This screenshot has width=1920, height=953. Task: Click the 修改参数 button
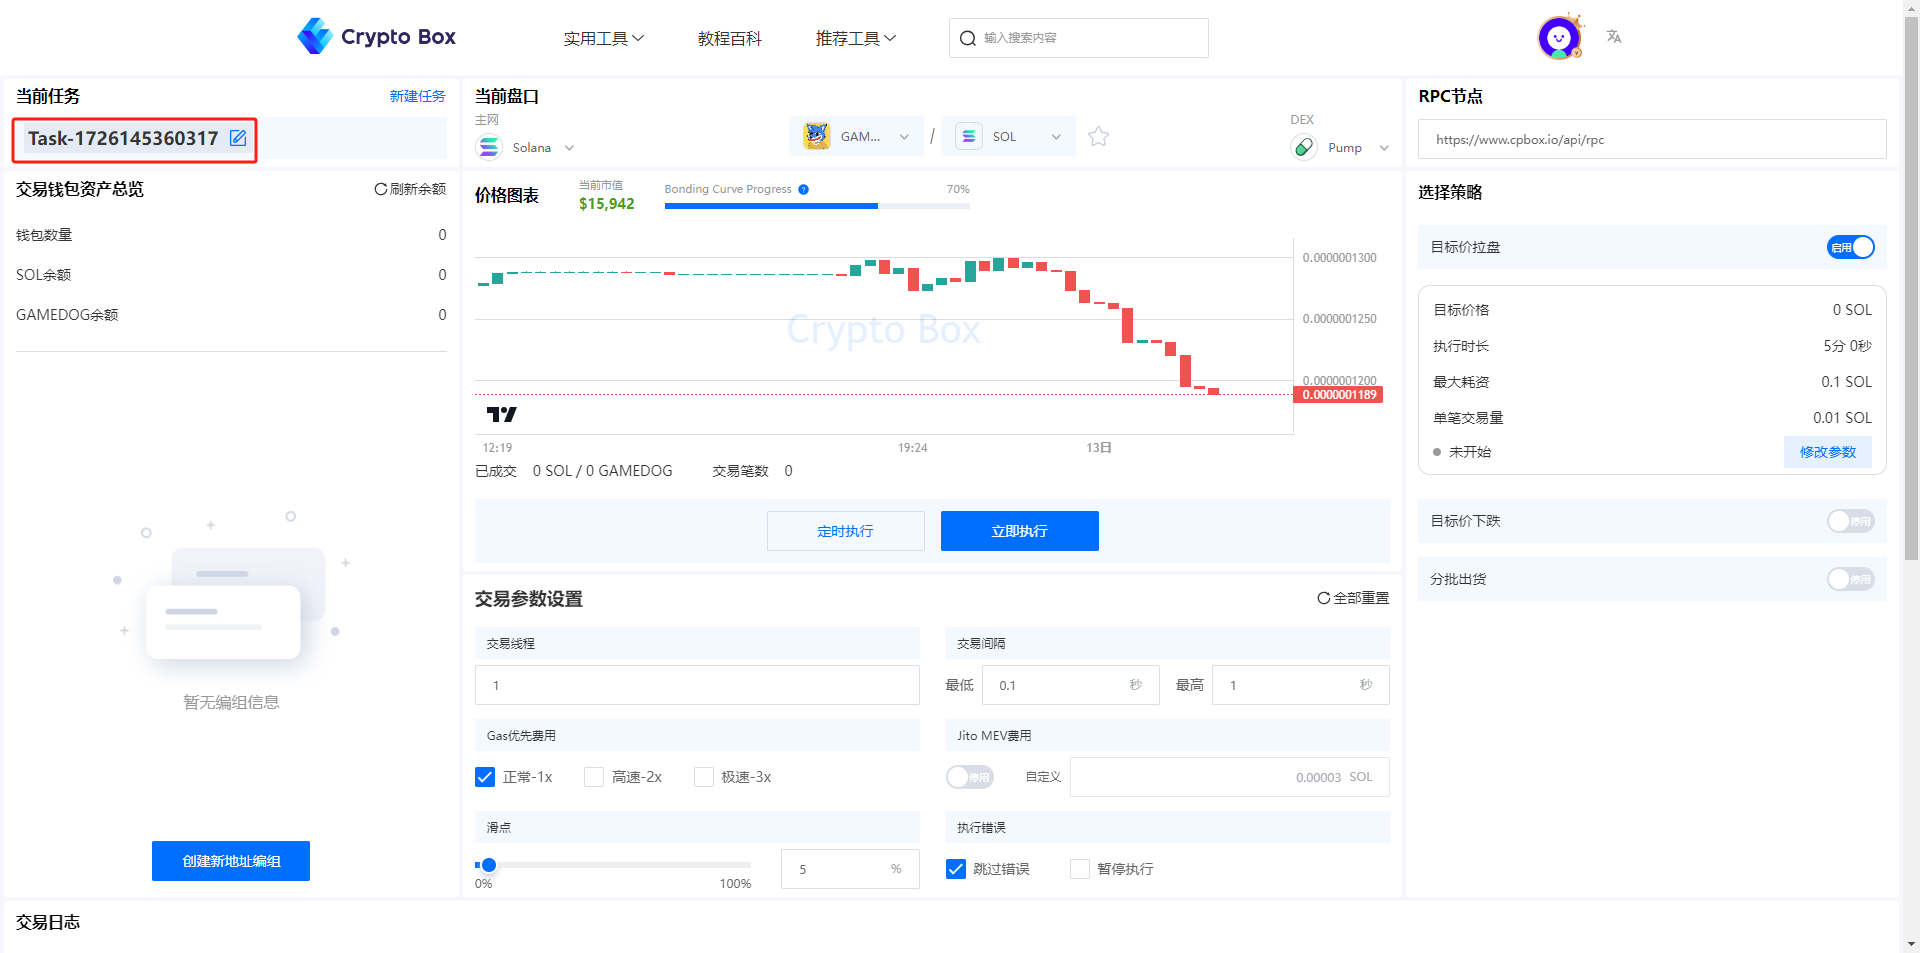[1827, 452]
